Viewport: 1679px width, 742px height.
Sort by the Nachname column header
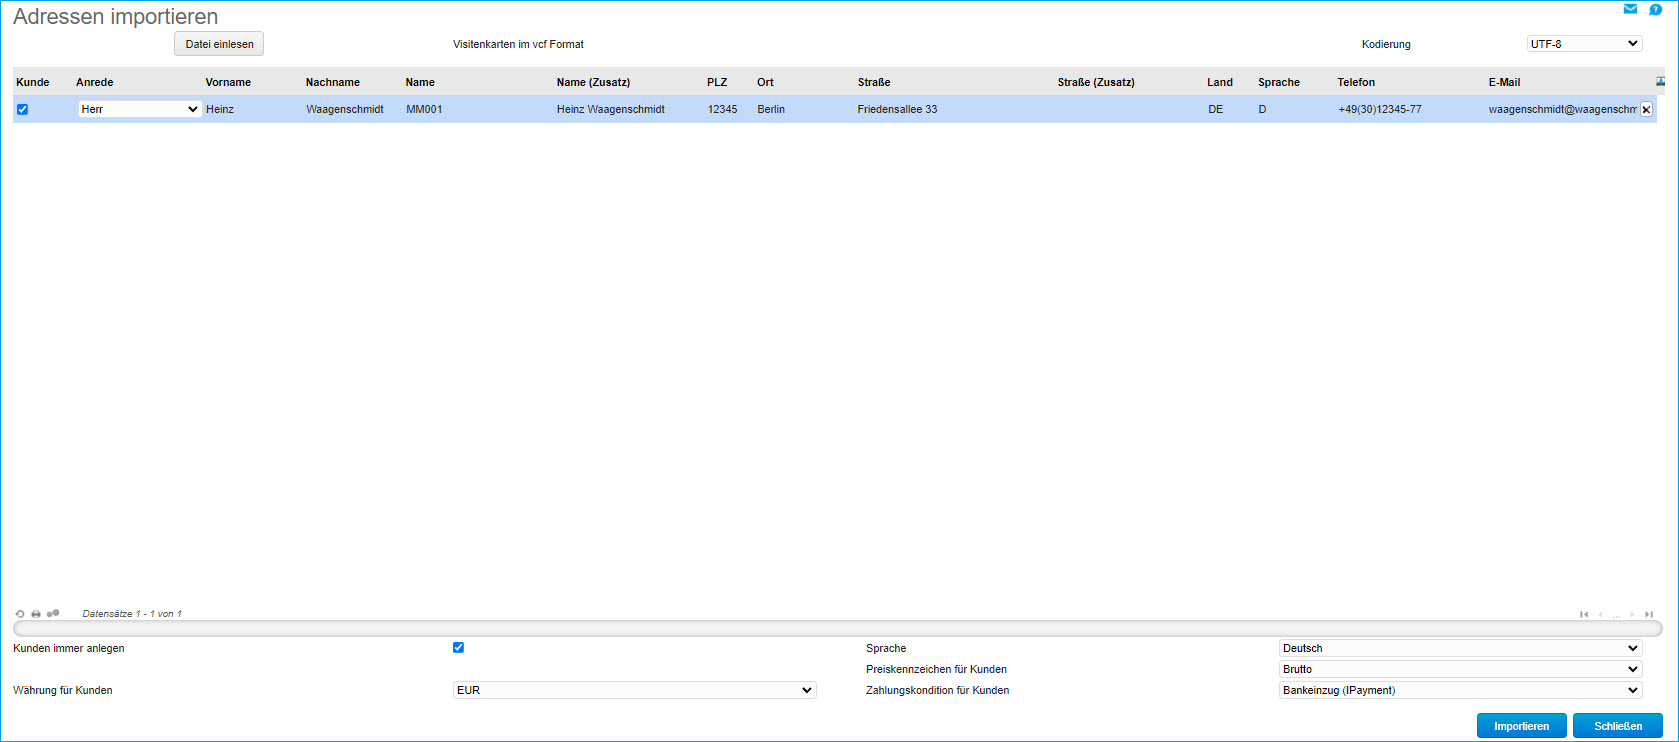point(332,82)
